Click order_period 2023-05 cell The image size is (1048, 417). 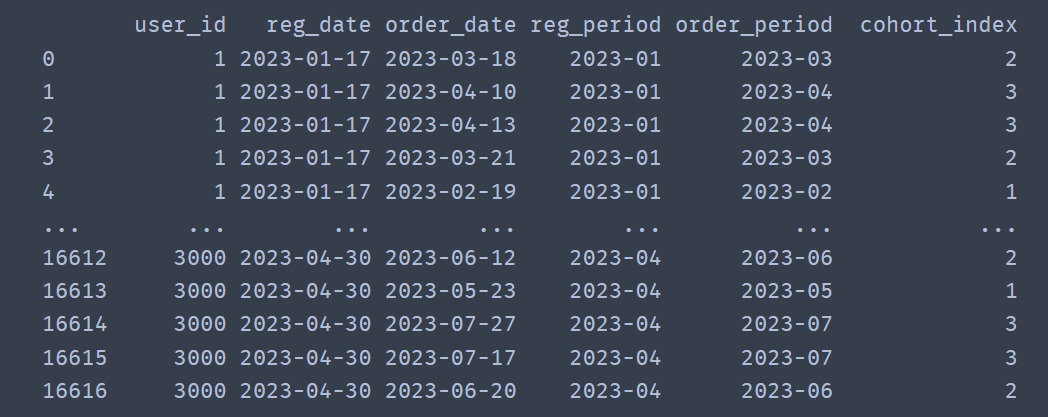click(x=787, y=291)
